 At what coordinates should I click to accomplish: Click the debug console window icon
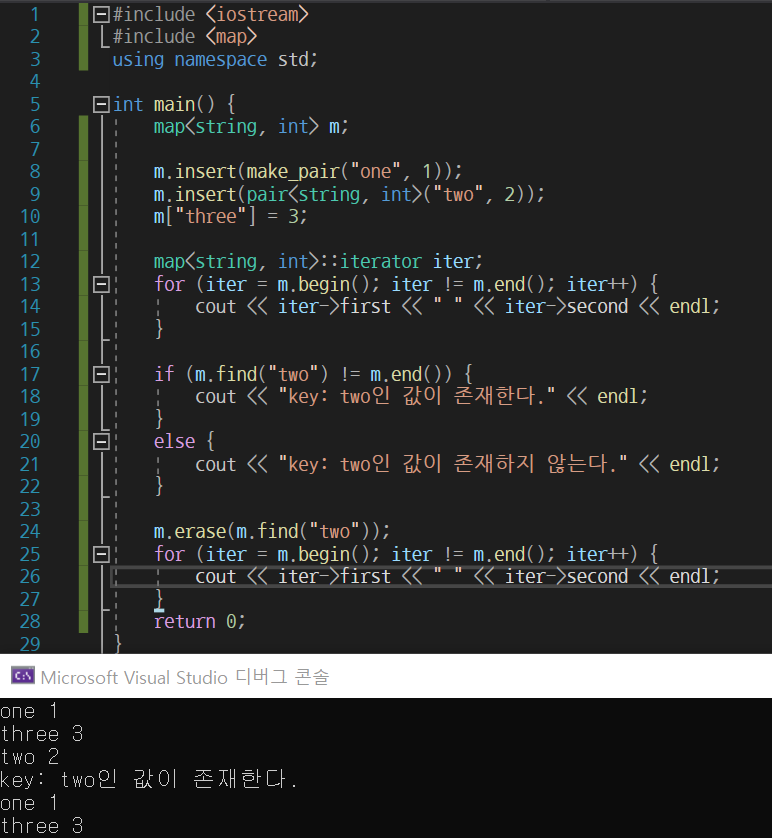[x=23, y=676]
